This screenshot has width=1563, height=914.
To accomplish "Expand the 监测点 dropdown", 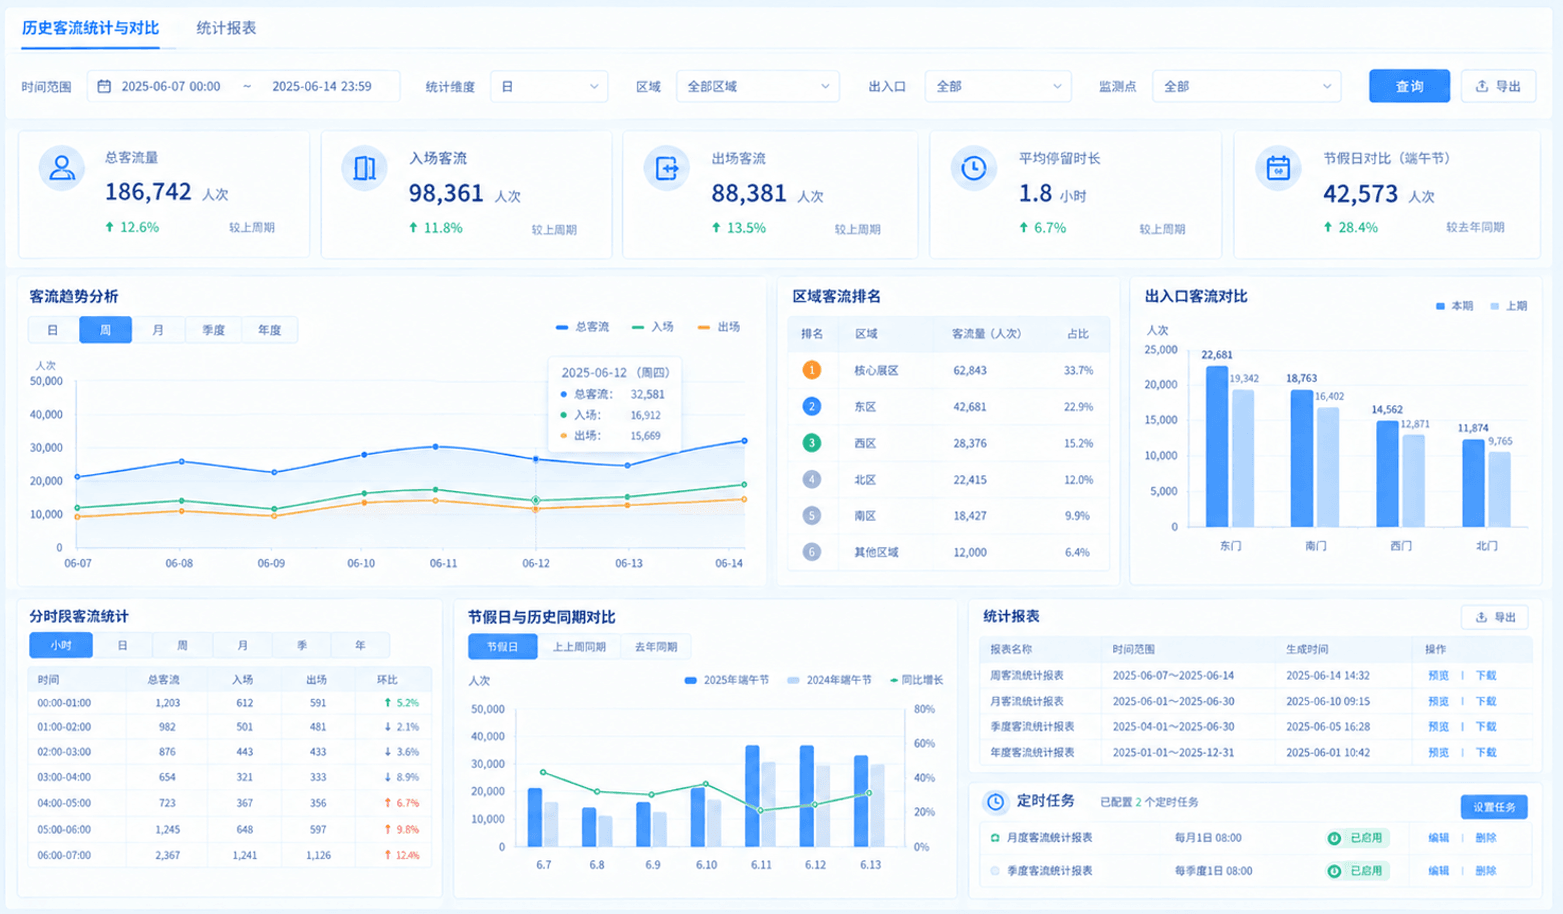I will (x=1246, y=87).
